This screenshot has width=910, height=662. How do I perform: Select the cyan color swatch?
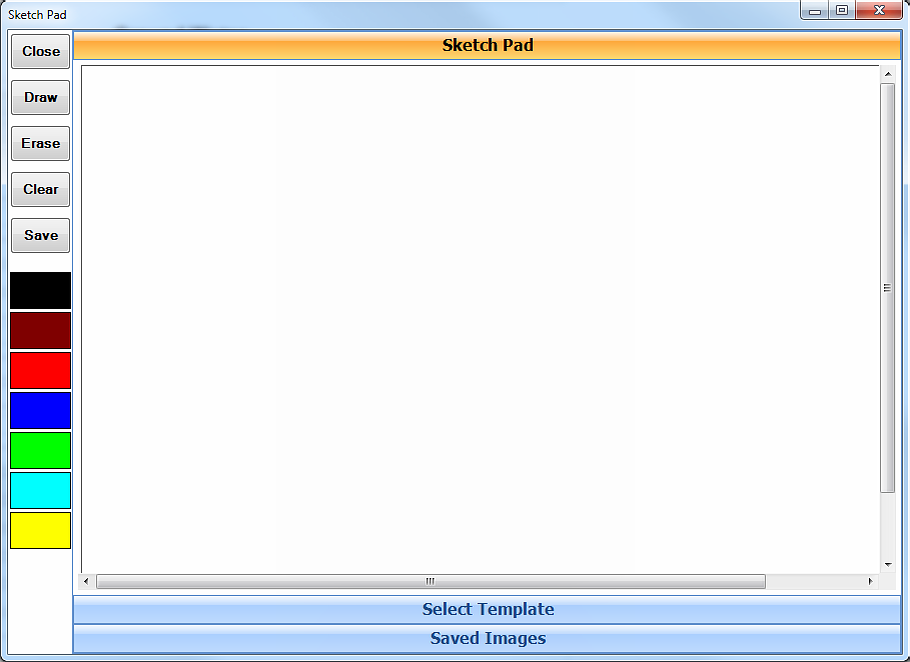pos(41,490)
